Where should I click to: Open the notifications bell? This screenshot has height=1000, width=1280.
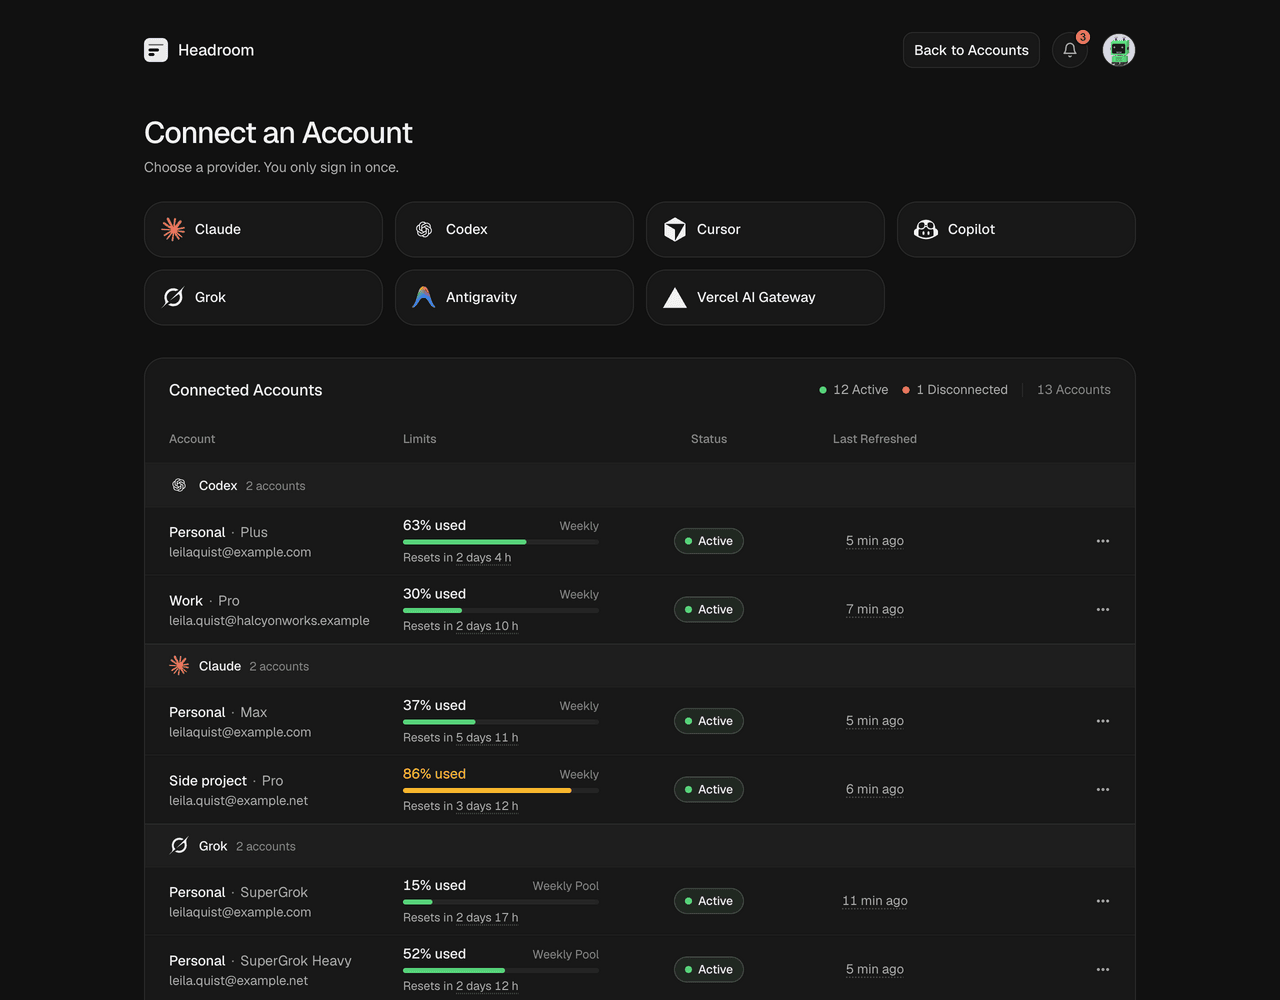pyautogui.click(x=1070, y=50)
